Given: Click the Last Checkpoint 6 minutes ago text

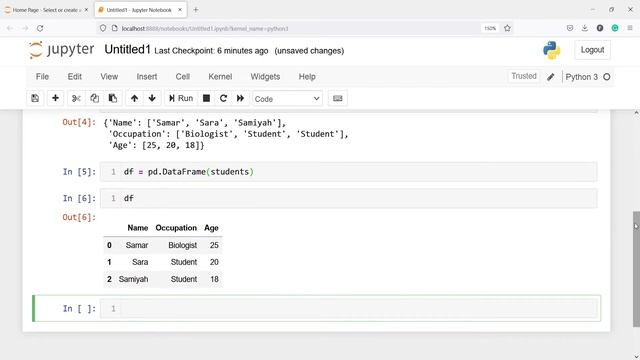Looking at the screenshot, I should (x=211, y=51).
